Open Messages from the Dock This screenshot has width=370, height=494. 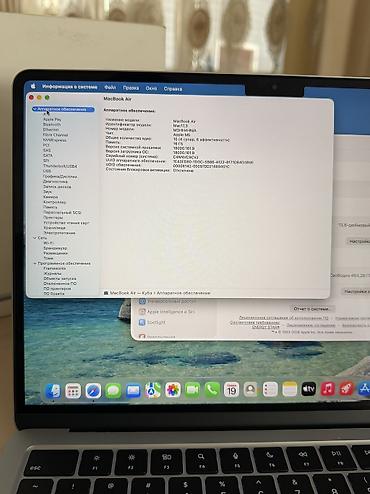point(113,391)
